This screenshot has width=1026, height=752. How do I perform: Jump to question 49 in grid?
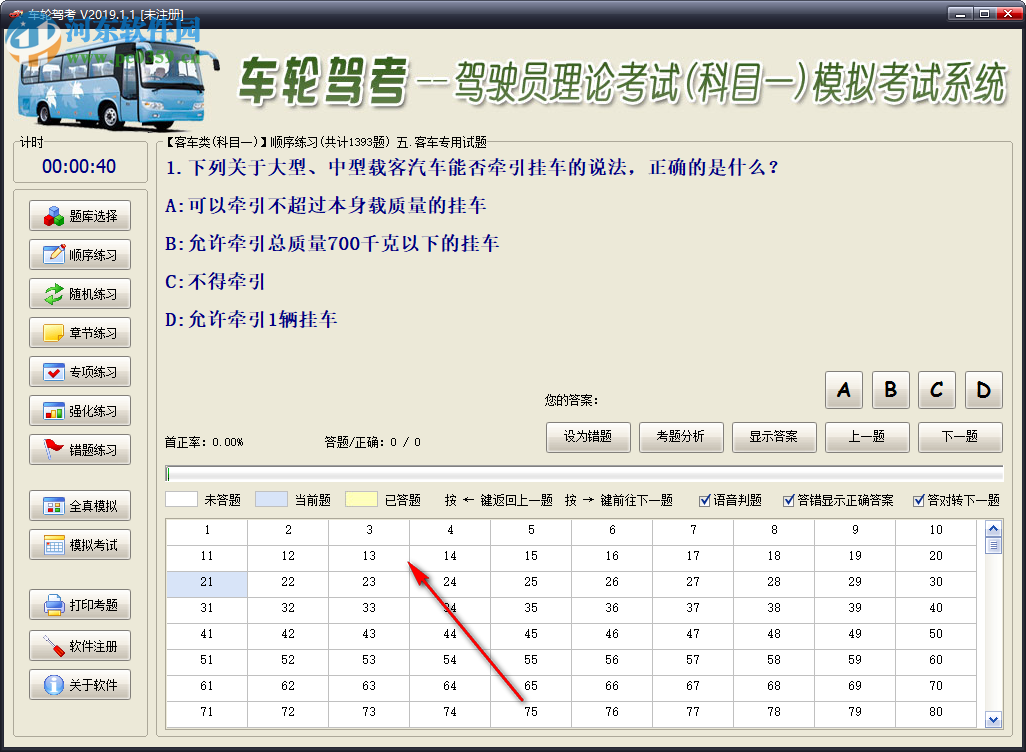click(x=855, y=636)
